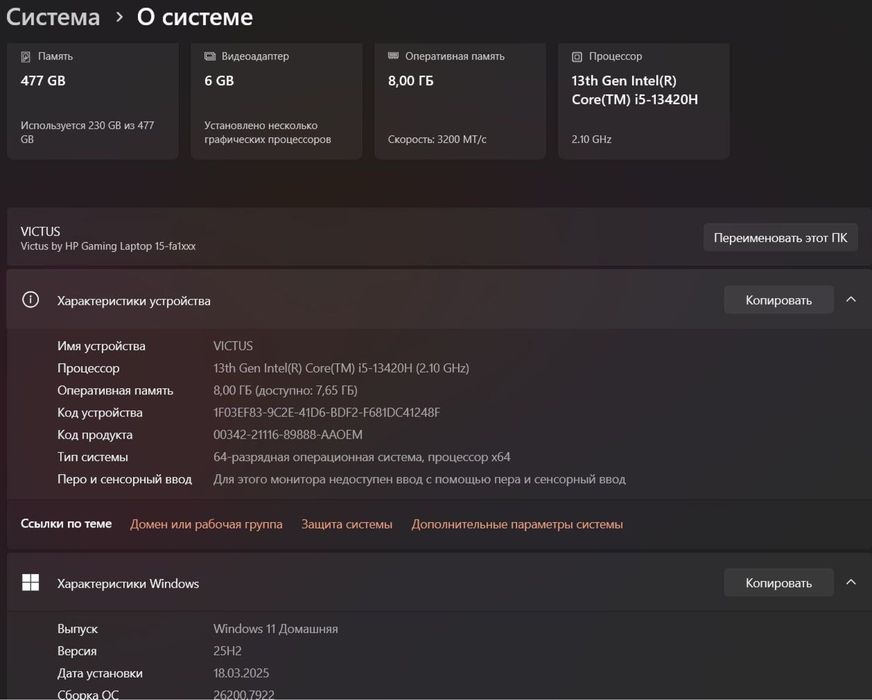Click the Оперативная память icon
The image size is (872, 700).
click(x=393, y=56)
